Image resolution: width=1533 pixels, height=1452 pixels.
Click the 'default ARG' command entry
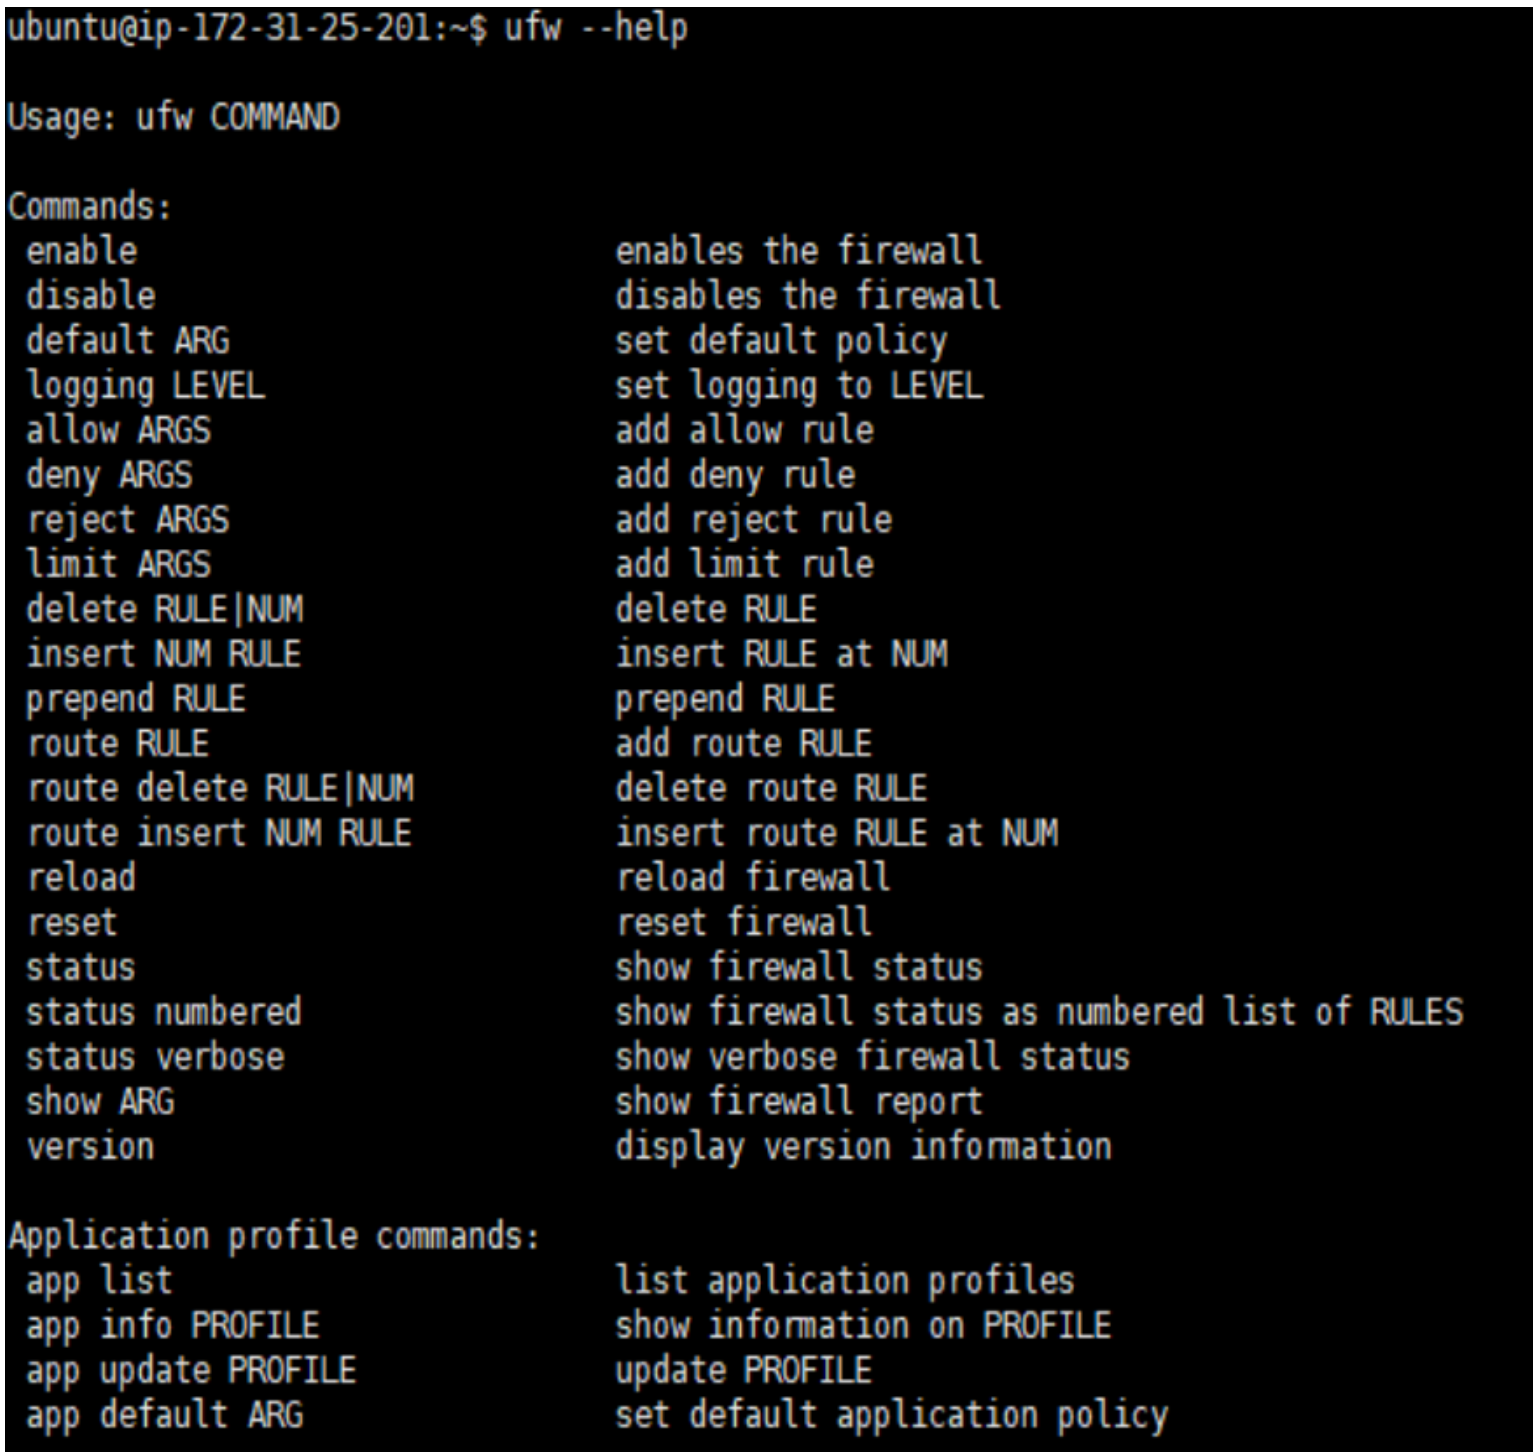tap(128, 341)
